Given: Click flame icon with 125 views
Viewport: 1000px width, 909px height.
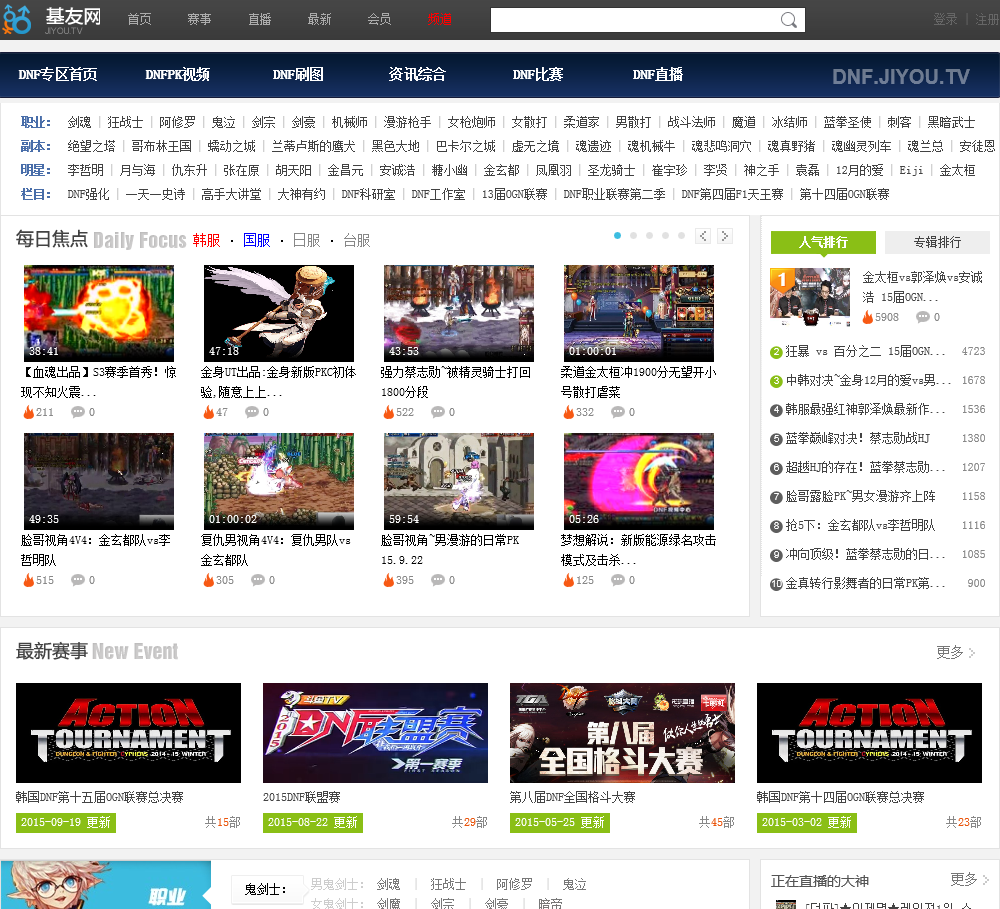Looking at the screenshot, I should coord(569,580).
